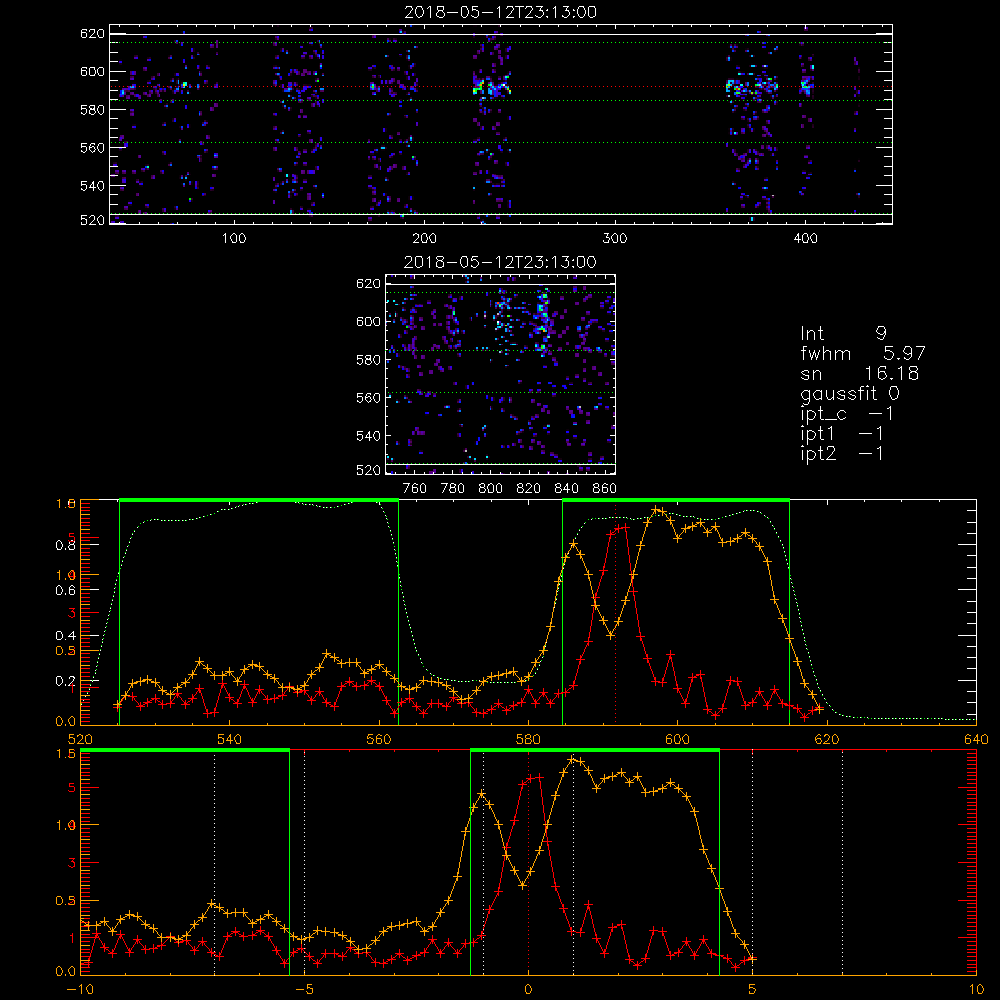Click x-axis label 840 under the small spectrogram

566,489
